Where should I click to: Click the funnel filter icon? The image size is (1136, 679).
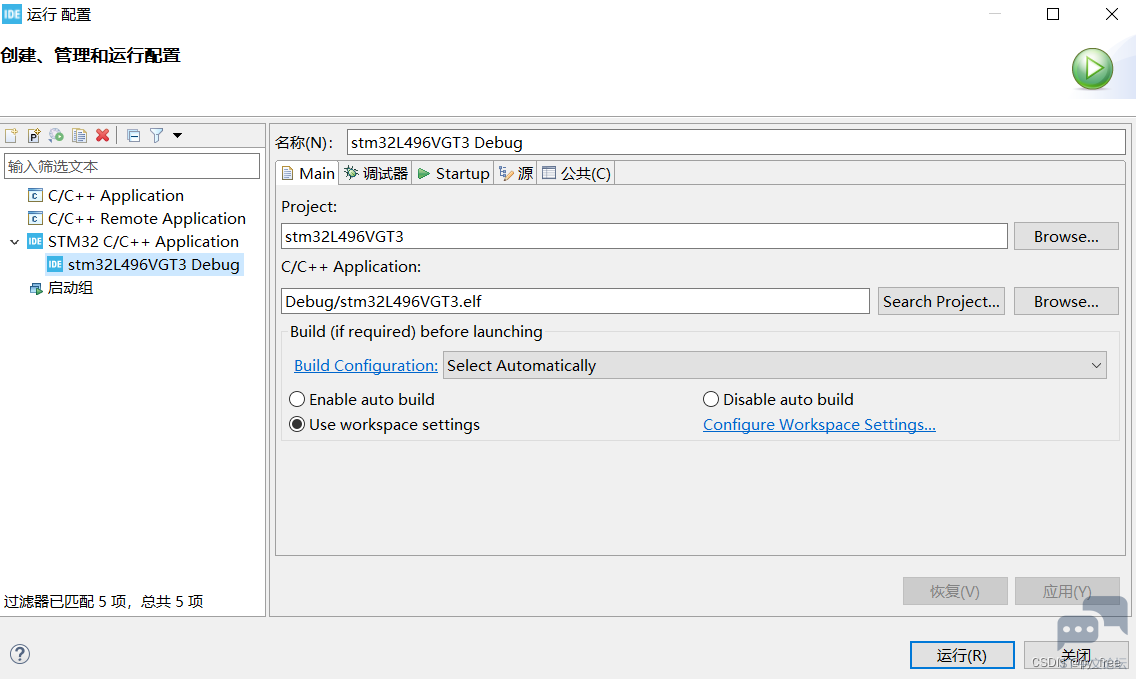coord(157,135)
